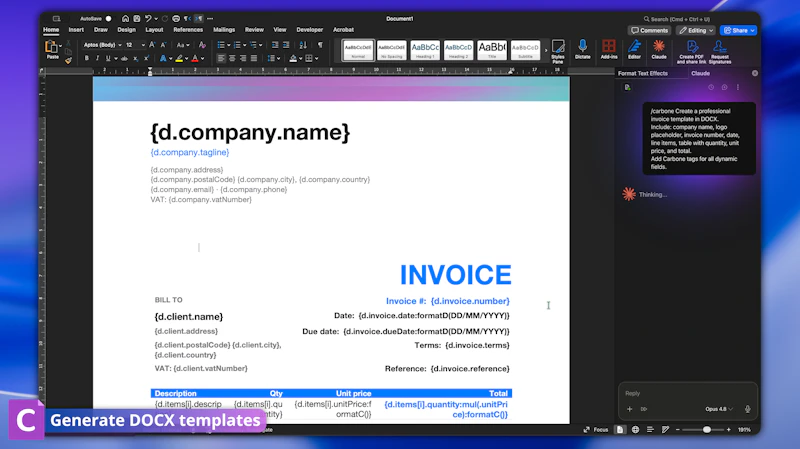The height and width of the screenshot is (449, 800).
Task: Switch to Web Layout view
Action: pos(635,430)
